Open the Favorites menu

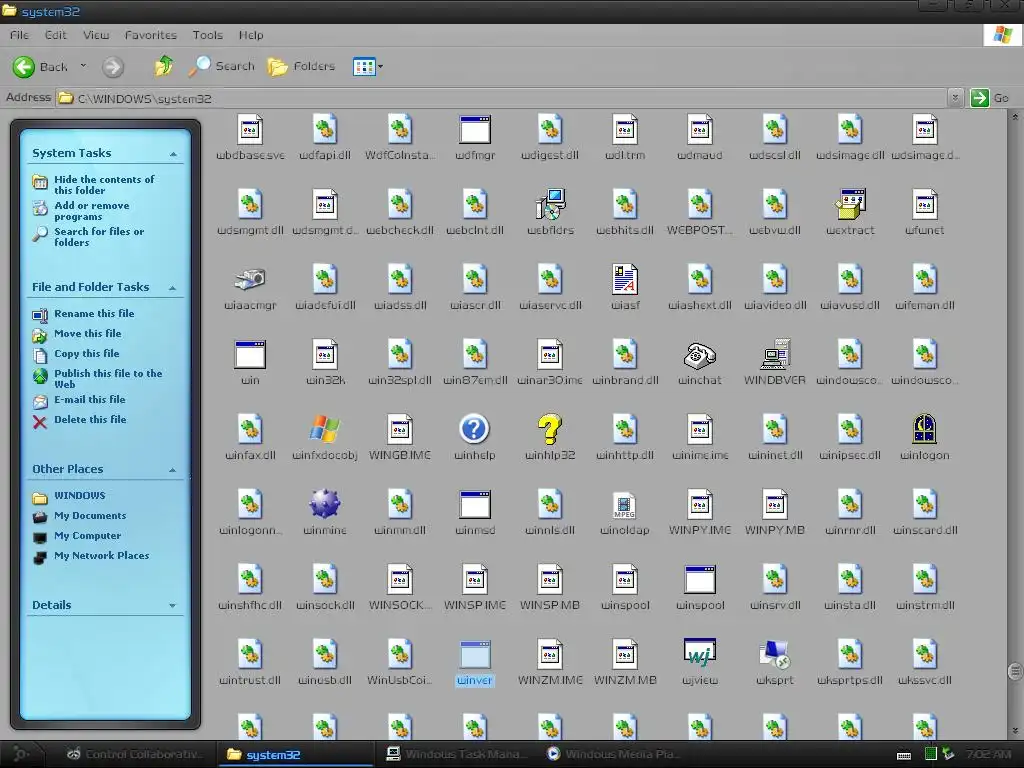pos(151,35)
